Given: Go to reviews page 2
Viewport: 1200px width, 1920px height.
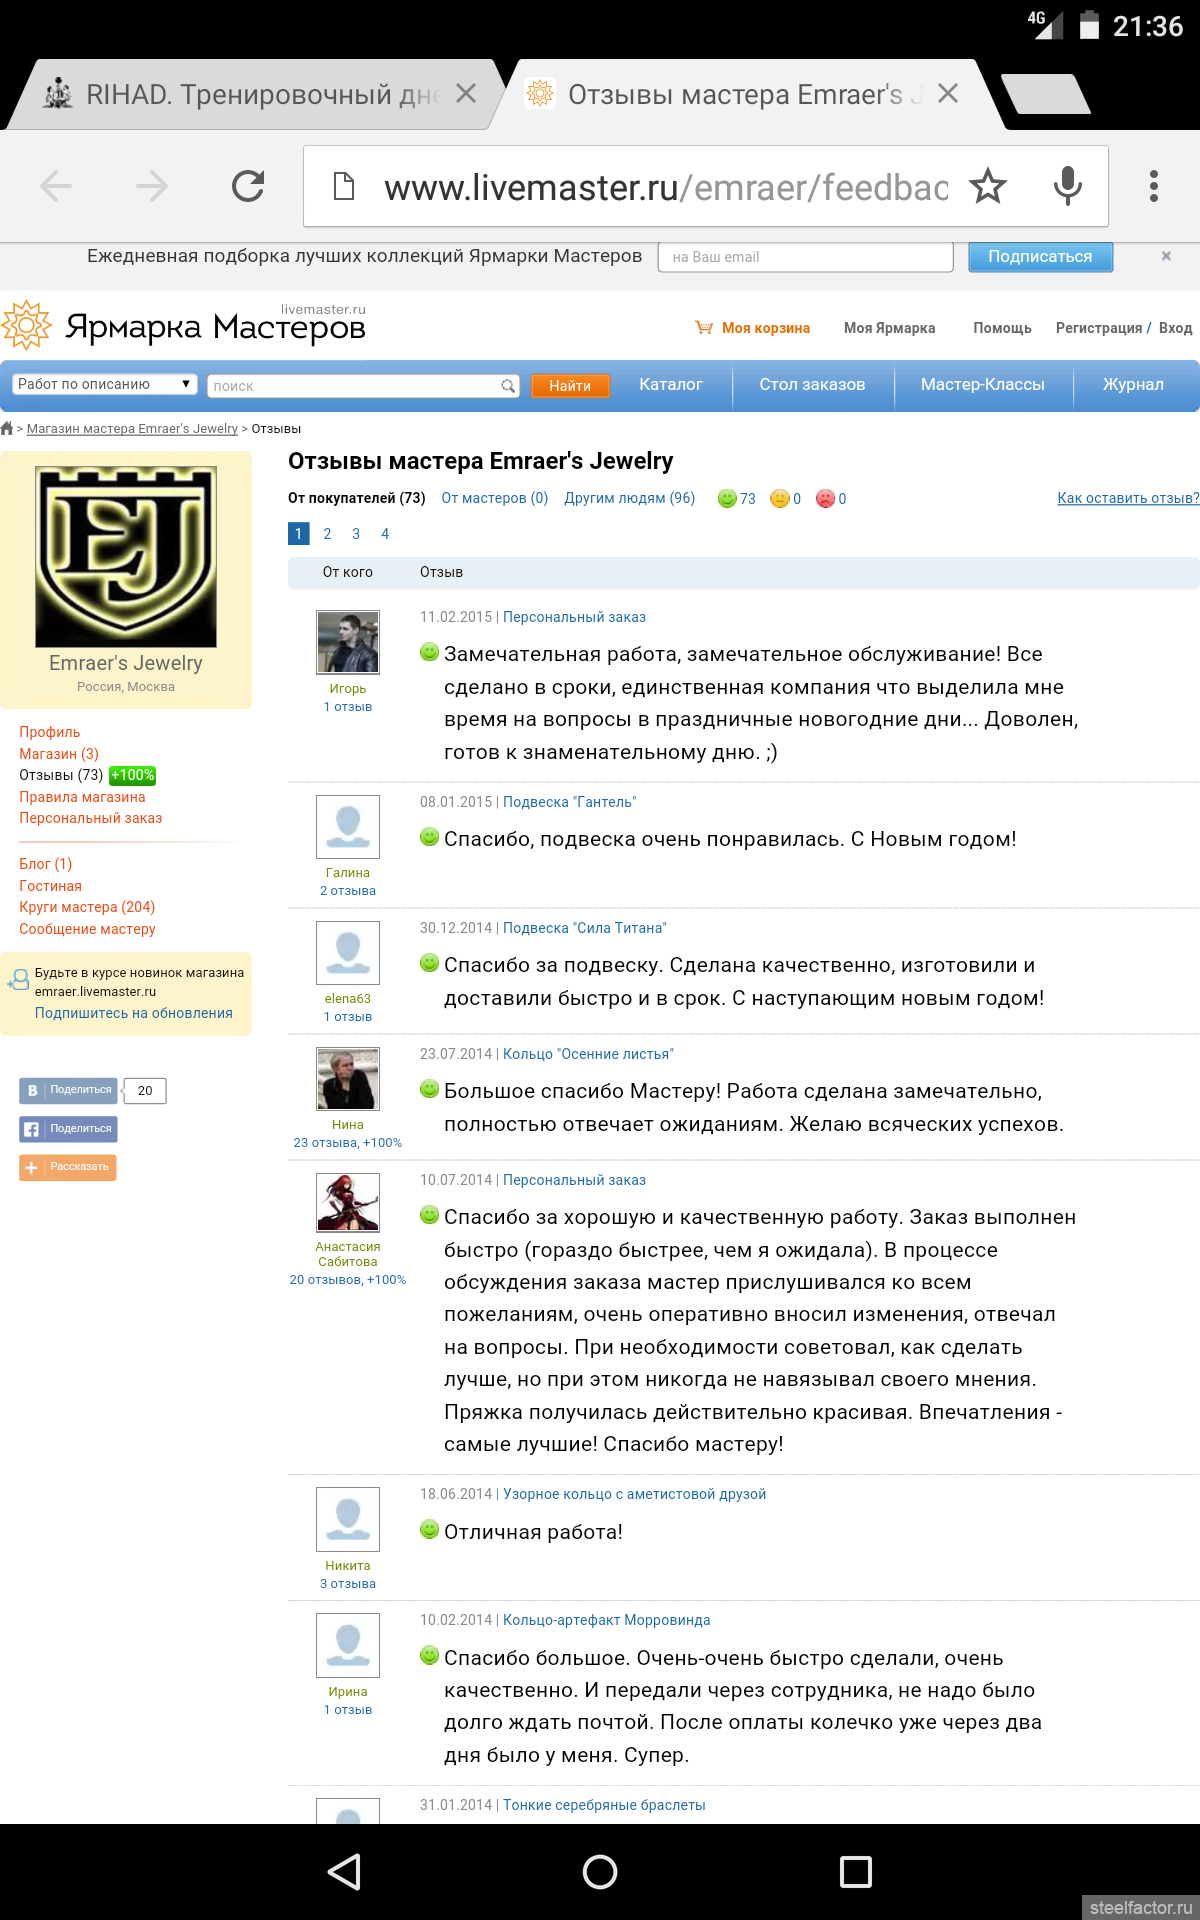Looking at the screenshot, I should (327, 534).
